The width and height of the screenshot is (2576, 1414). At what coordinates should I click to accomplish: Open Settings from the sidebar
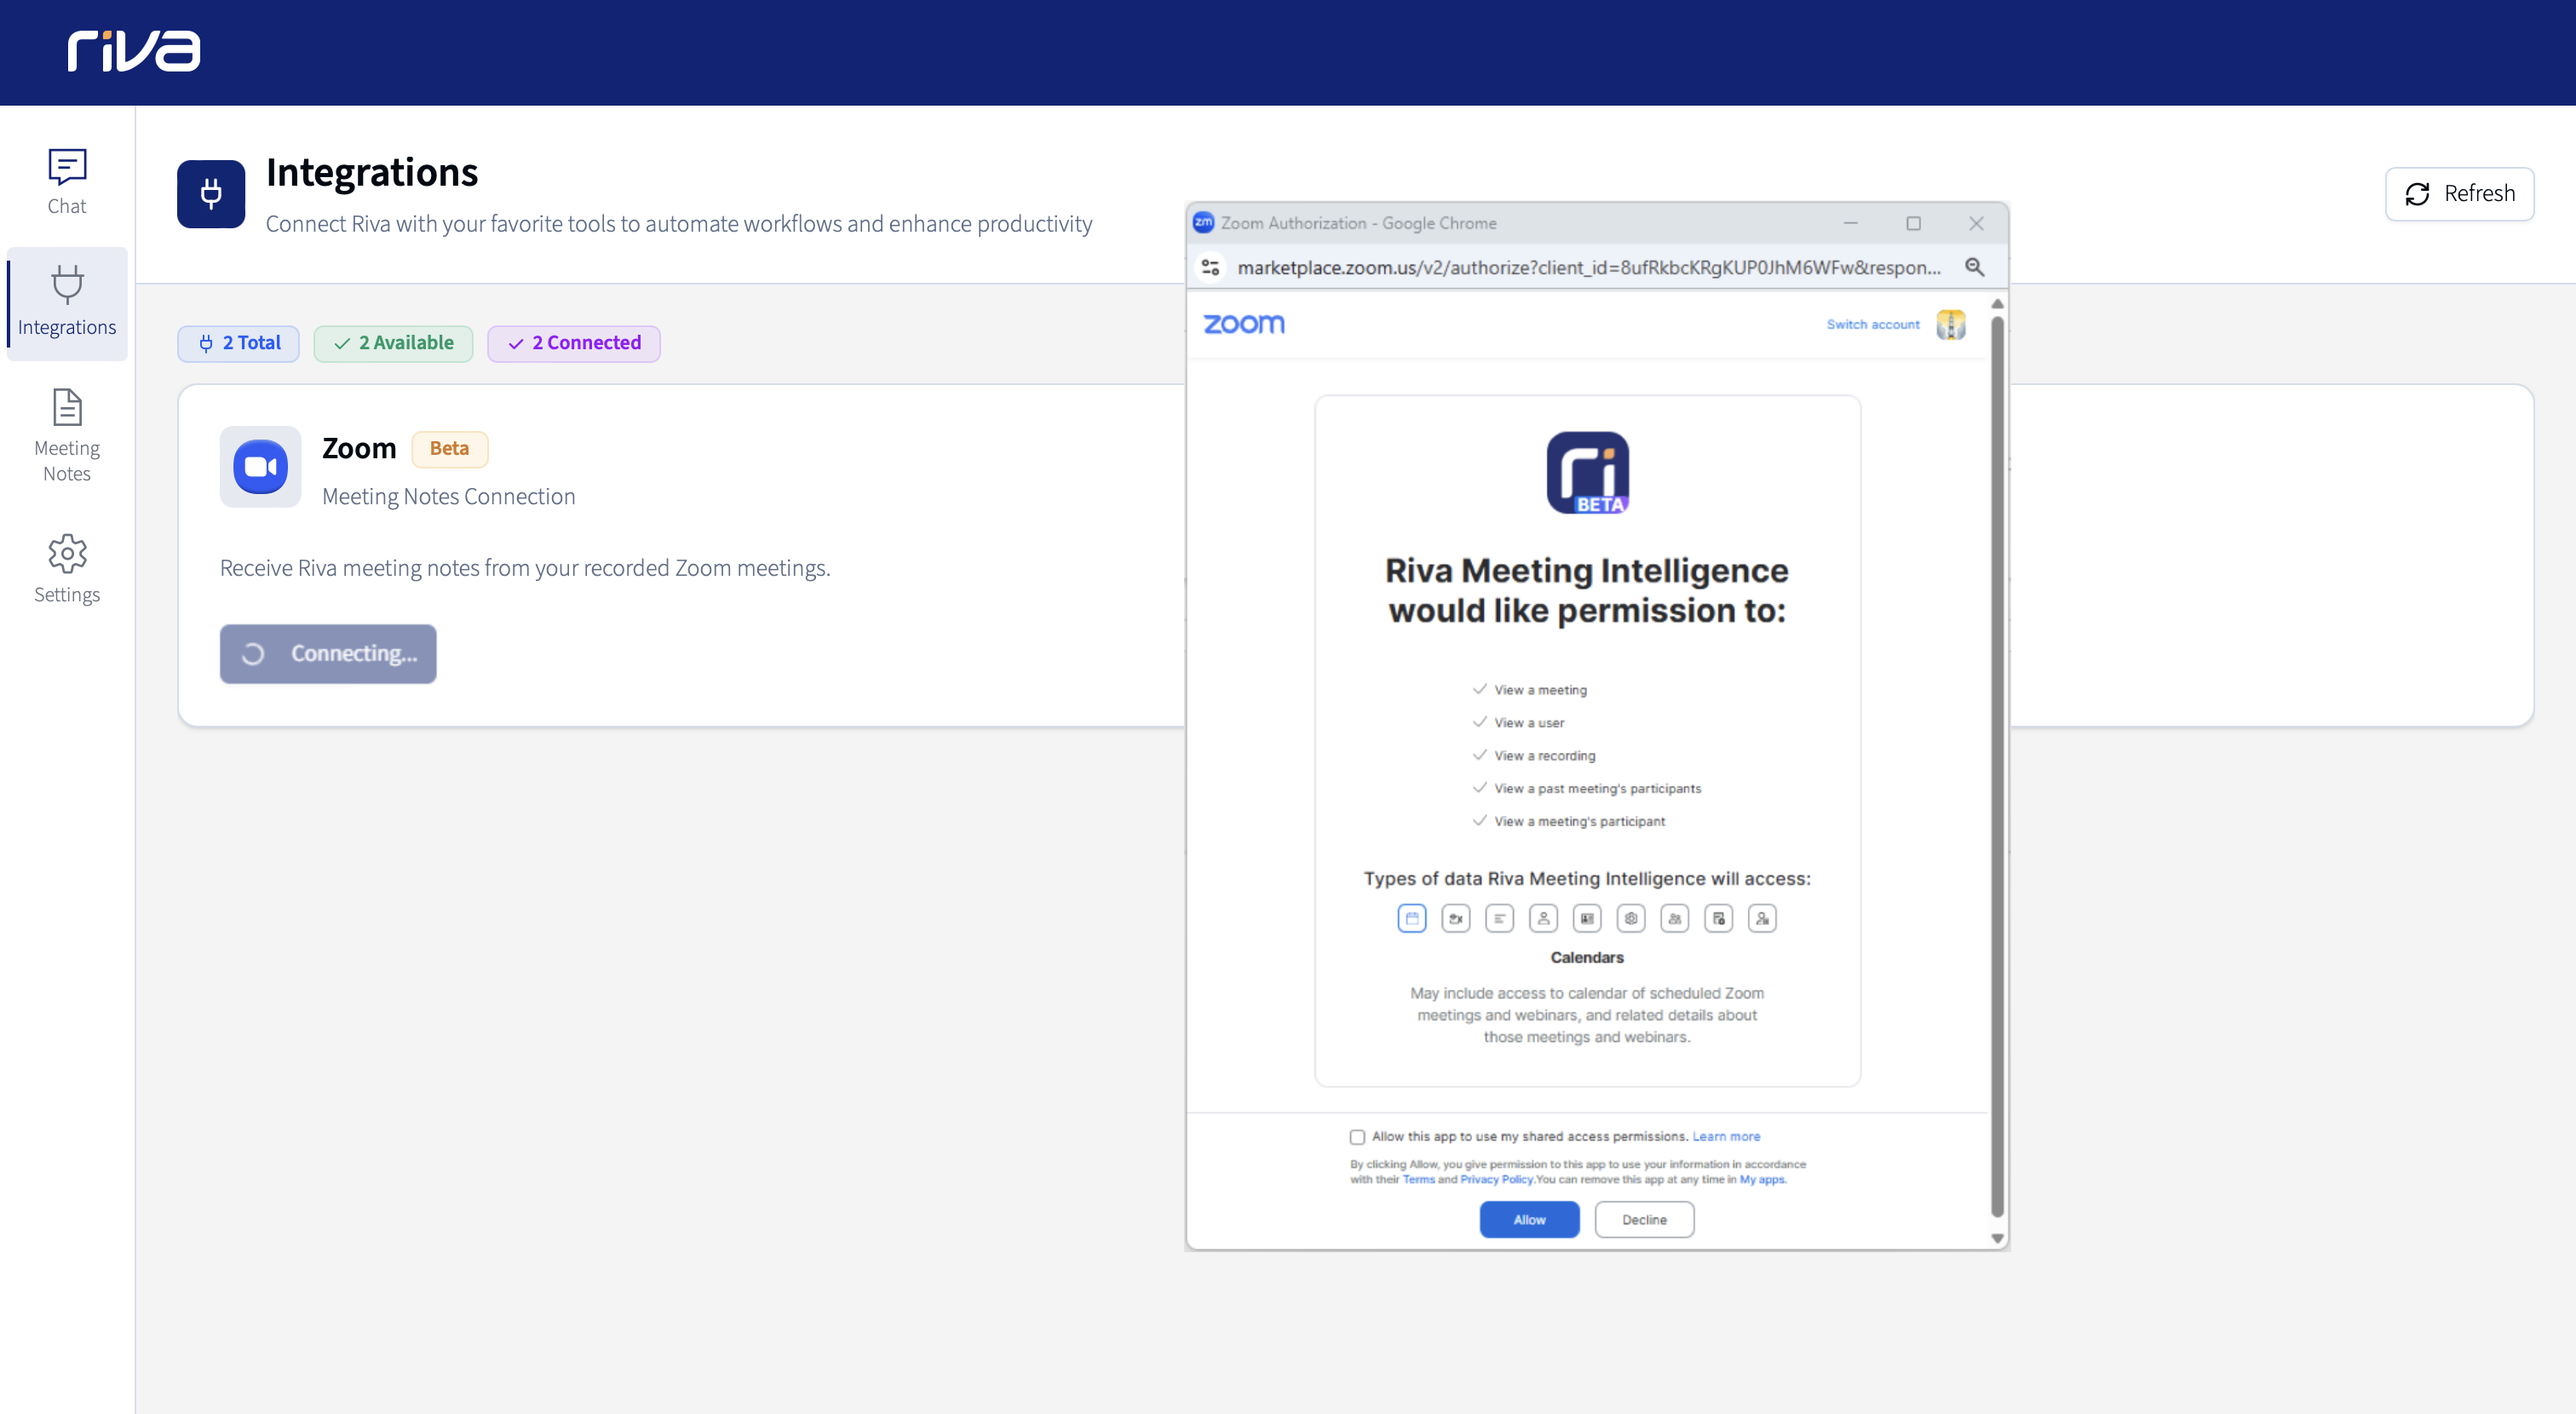point(67,568)
